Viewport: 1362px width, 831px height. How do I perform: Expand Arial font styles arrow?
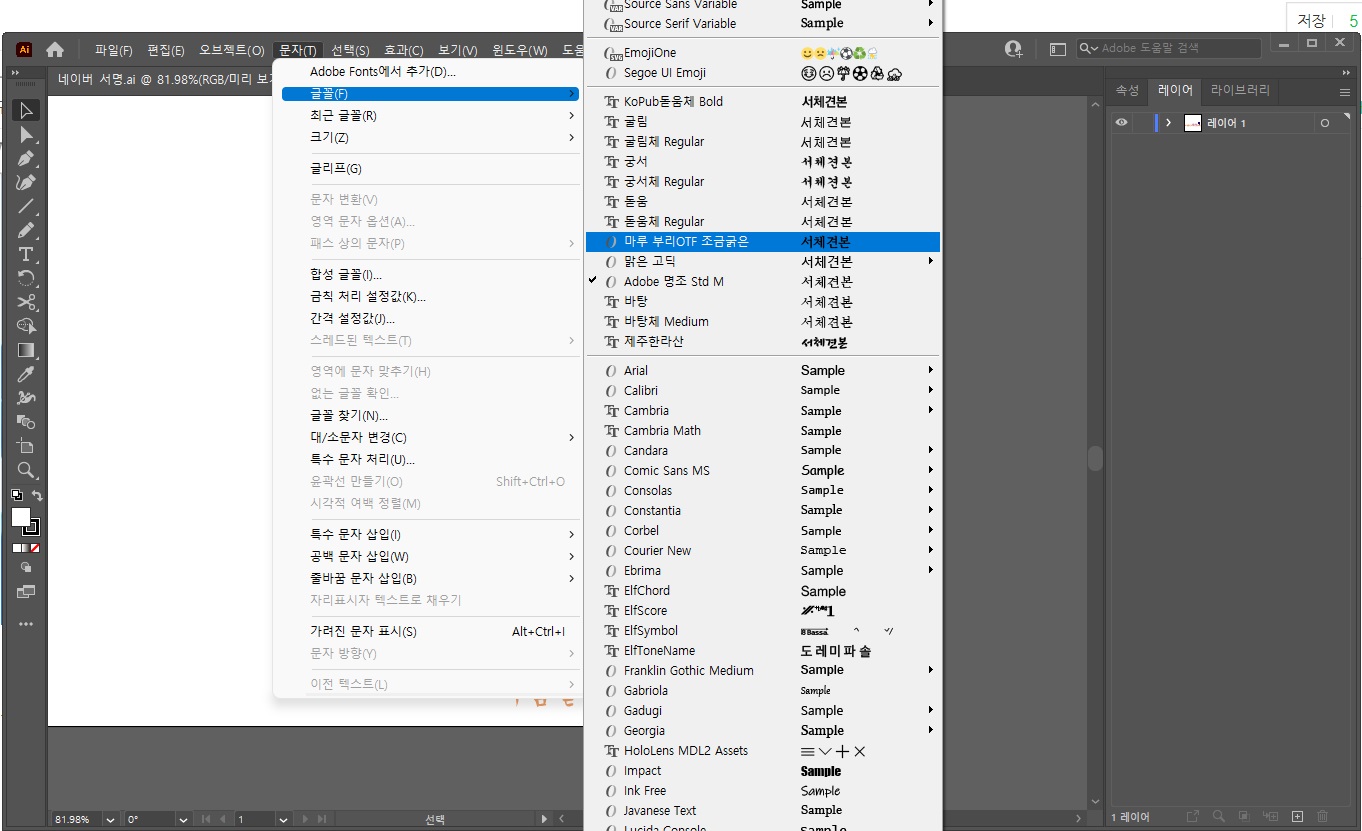(931, 370)
